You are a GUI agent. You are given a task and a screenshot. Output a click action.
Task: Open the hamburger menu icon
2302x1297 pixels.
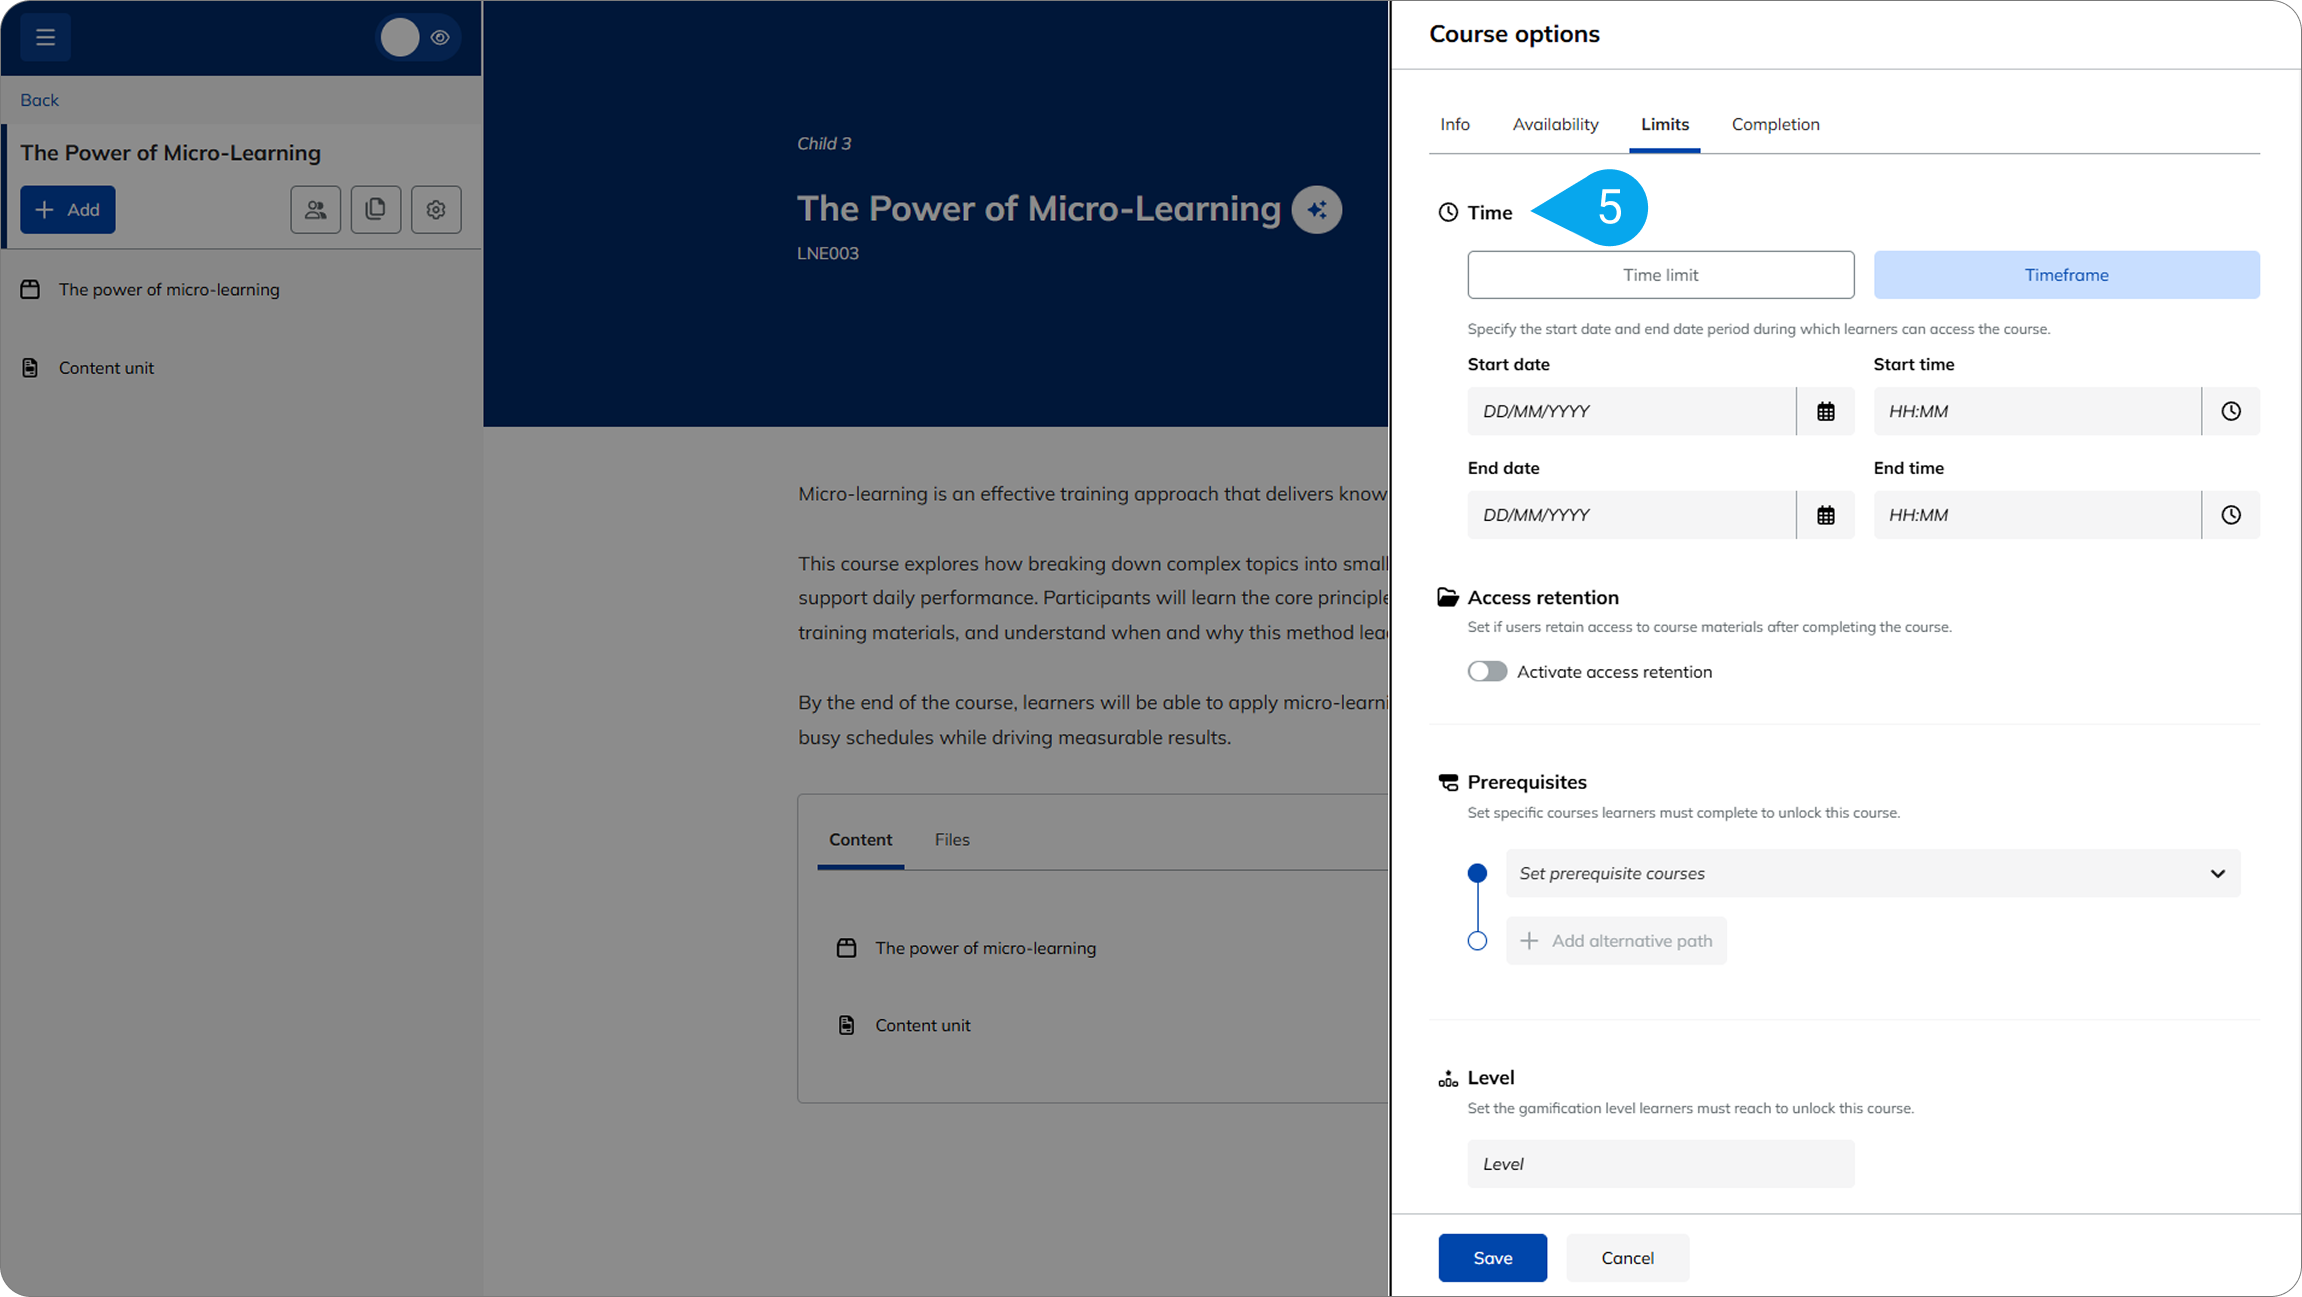(x=45, y=38)
